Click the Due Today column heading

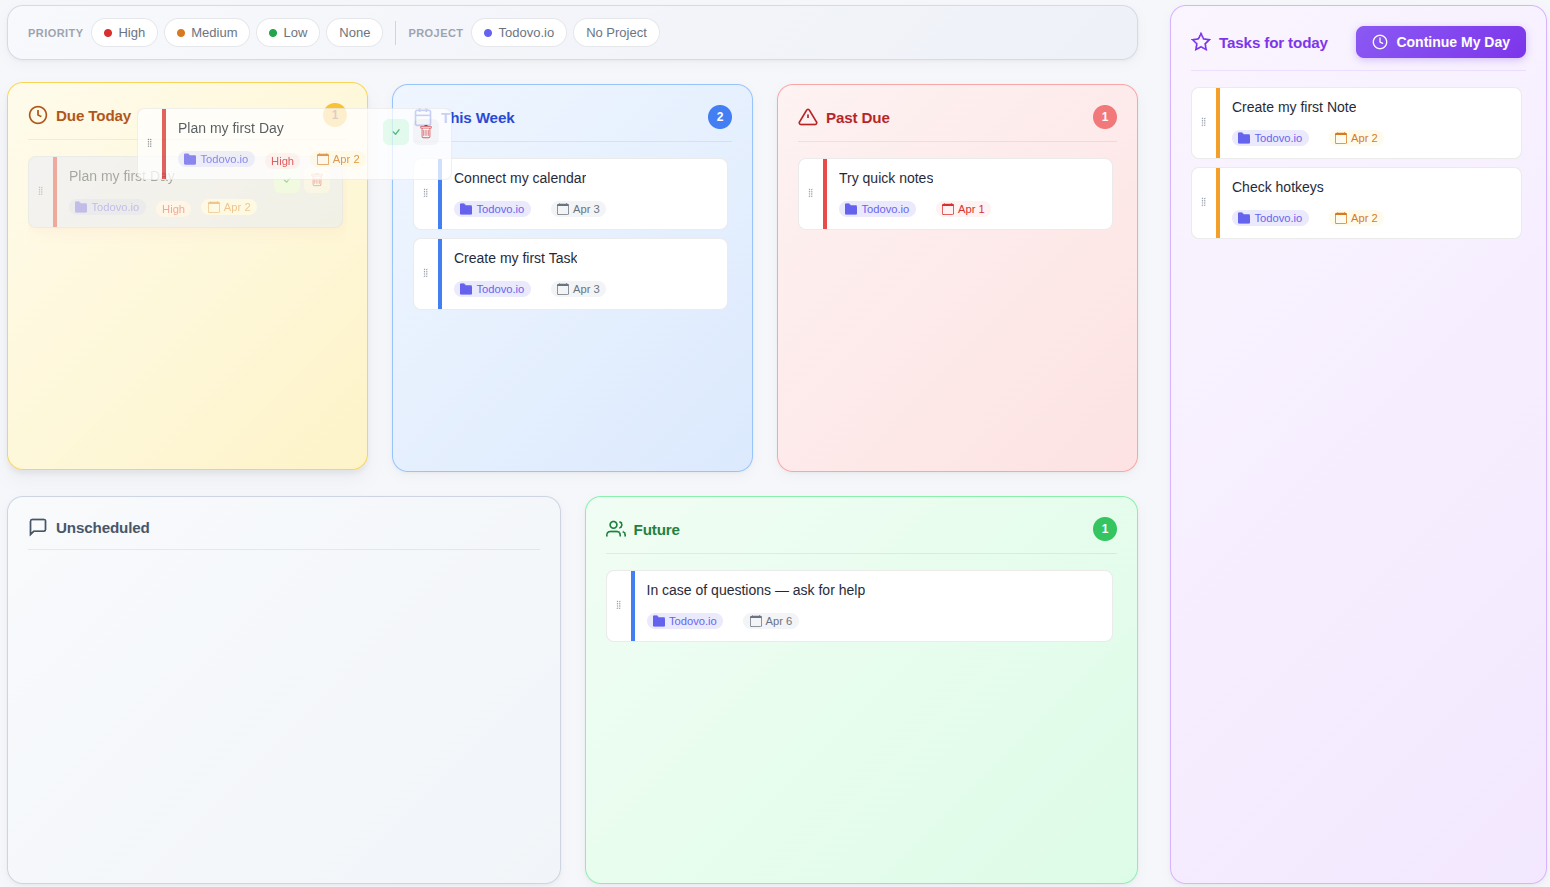[93, 116]
